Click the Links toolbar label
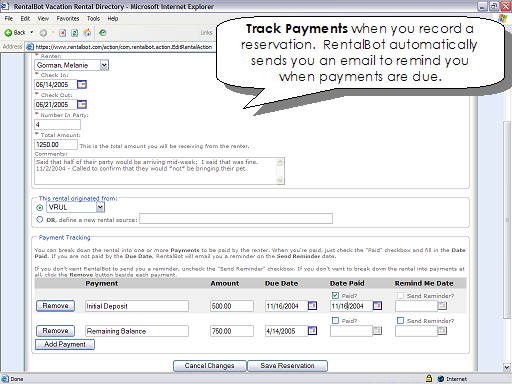Image resolution: width=512 pixels, height=384 pixels. (x=206, y=33)
